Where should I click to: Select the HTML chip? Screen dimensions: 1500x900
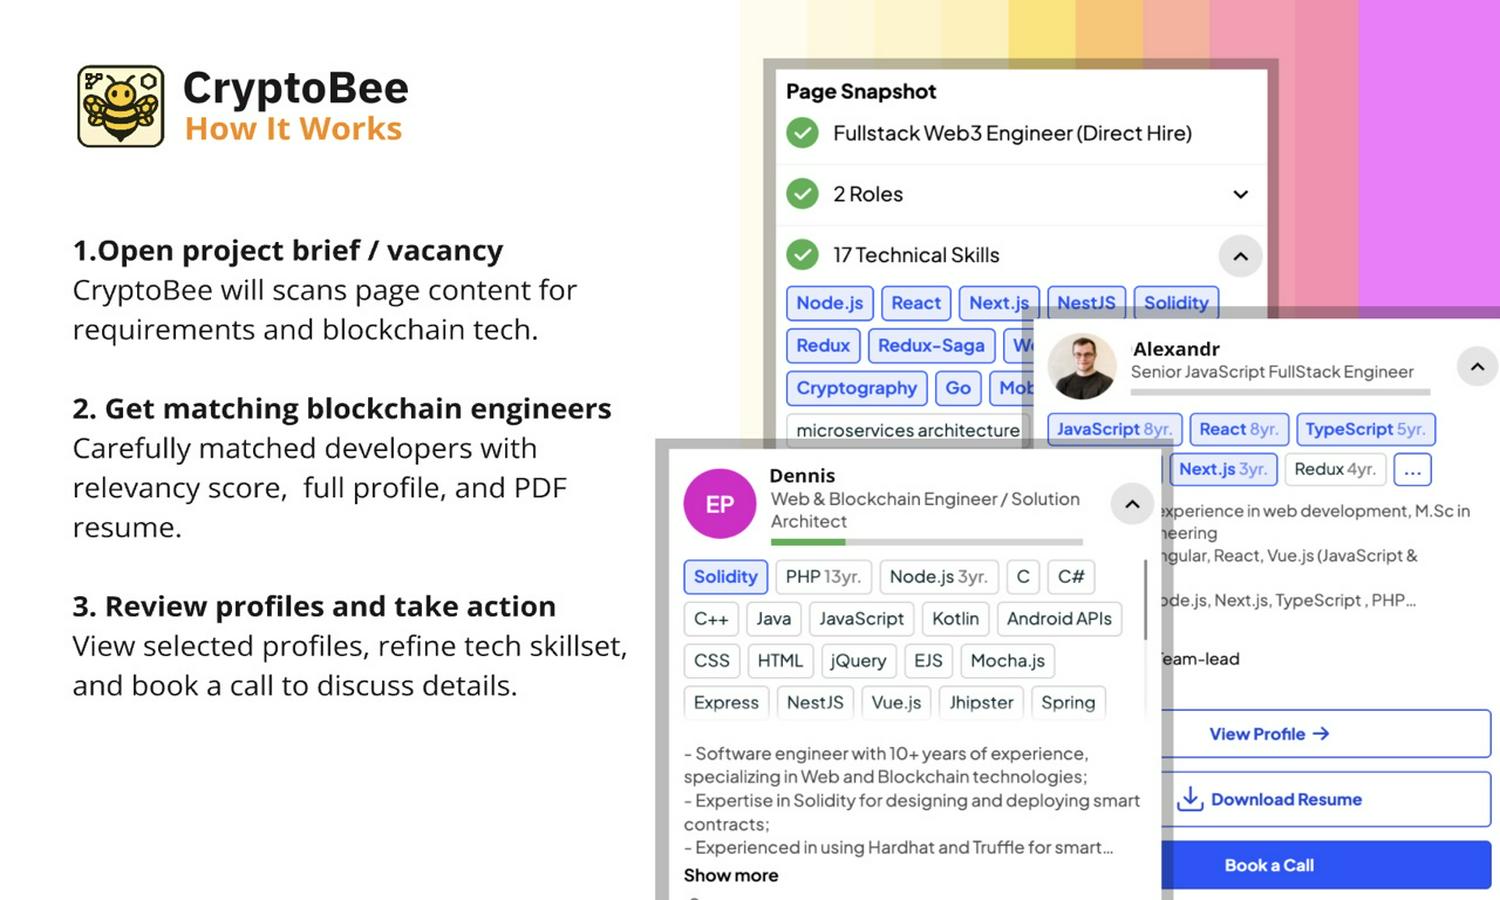pos(780,661)
